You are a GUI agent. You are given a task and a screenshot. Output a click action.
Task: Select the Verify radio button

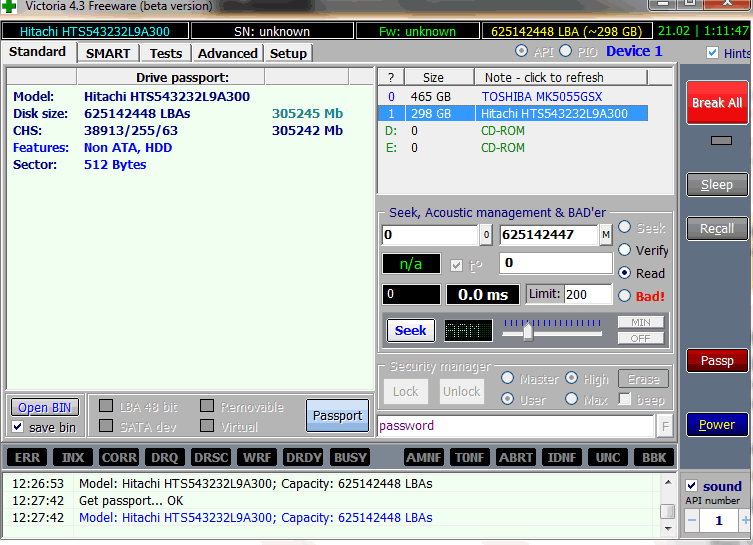624,250
